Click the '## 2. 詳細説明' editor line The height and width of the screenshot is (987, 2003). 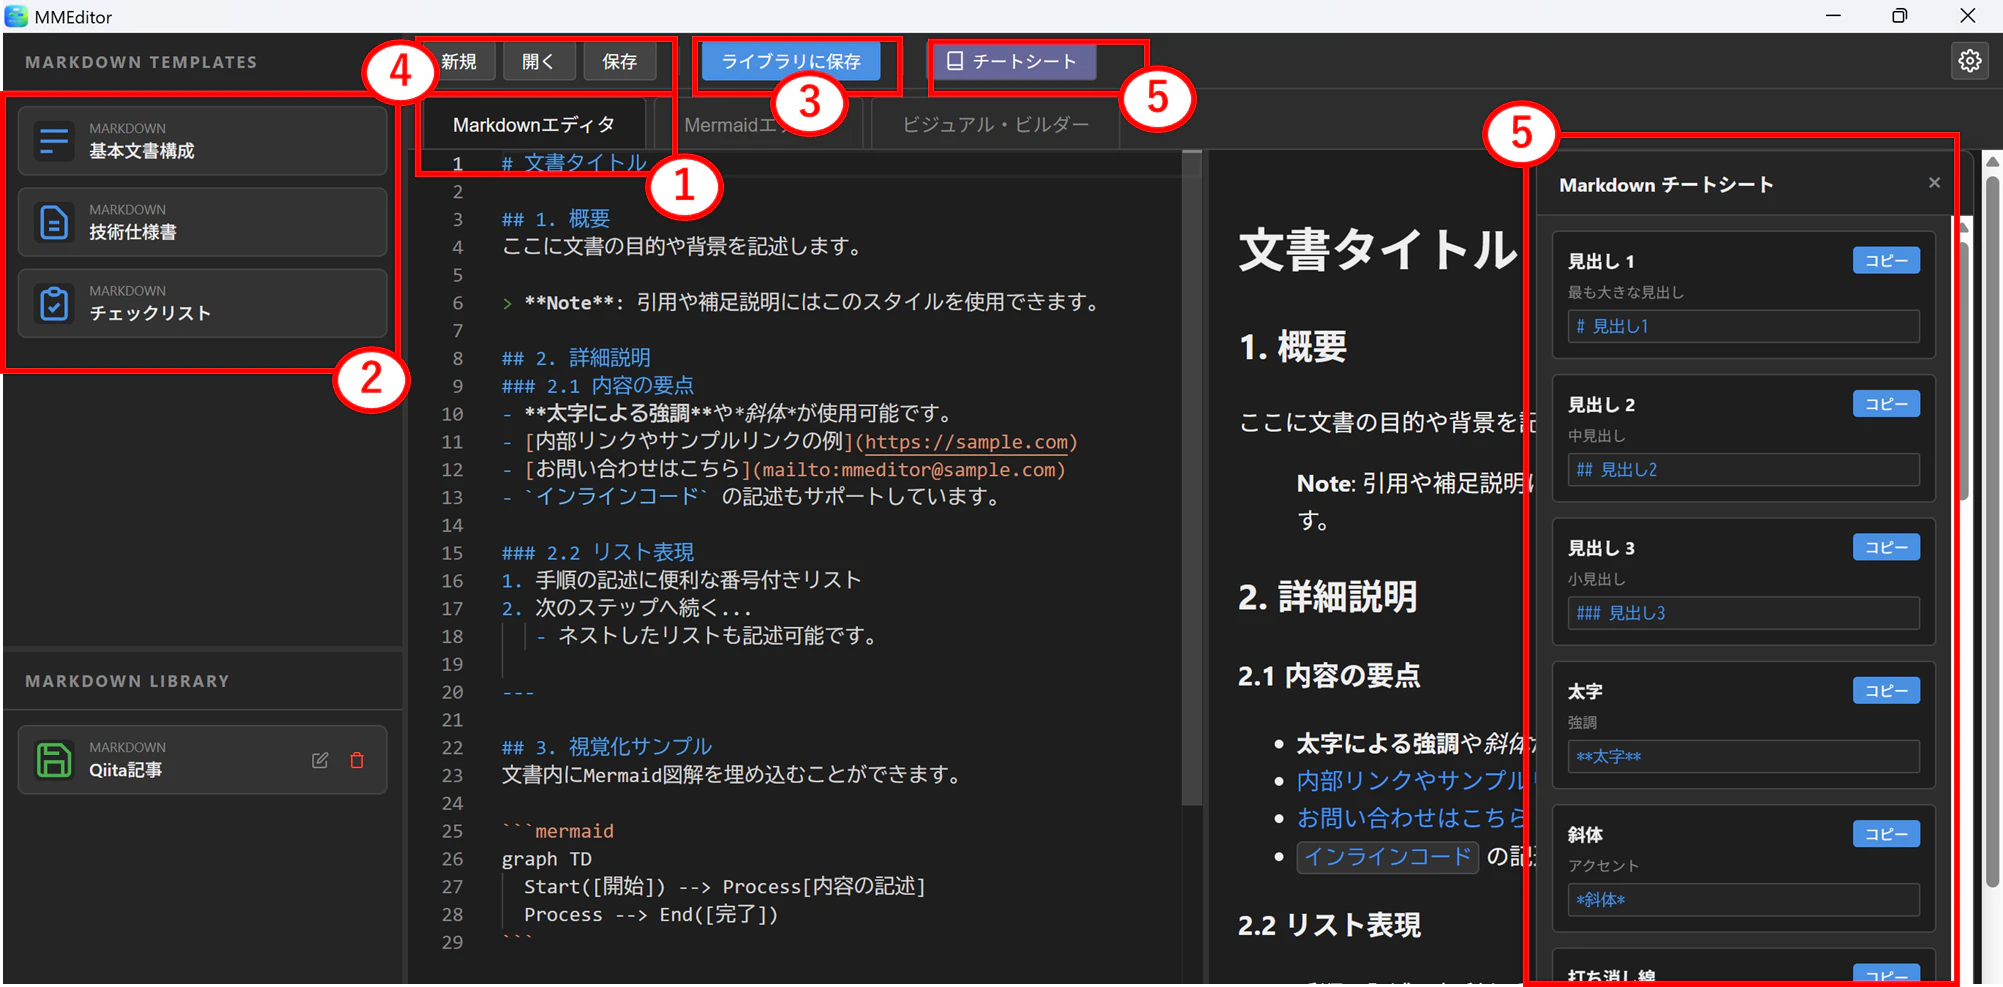(576, 358)
